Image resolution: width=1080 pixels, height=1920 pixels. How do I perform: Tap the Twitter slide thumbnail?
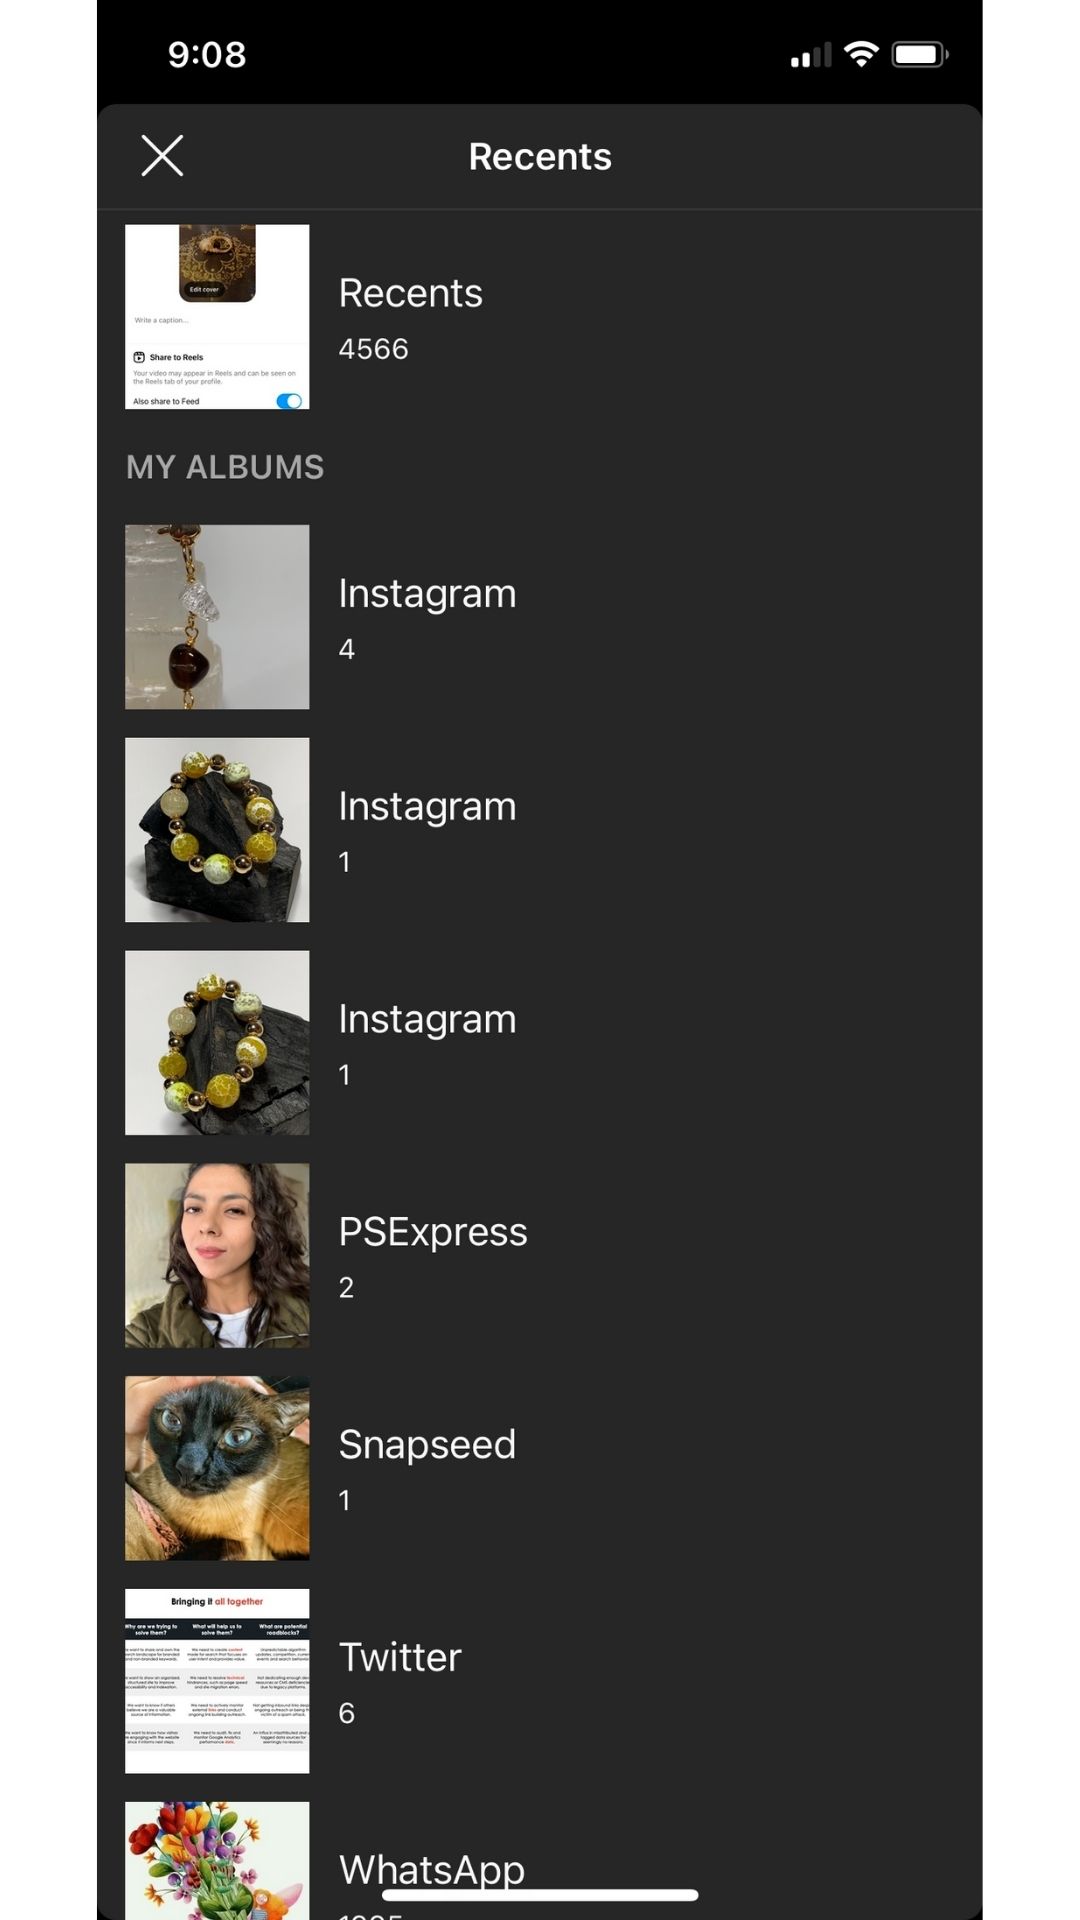click(x=217, y=1681)
